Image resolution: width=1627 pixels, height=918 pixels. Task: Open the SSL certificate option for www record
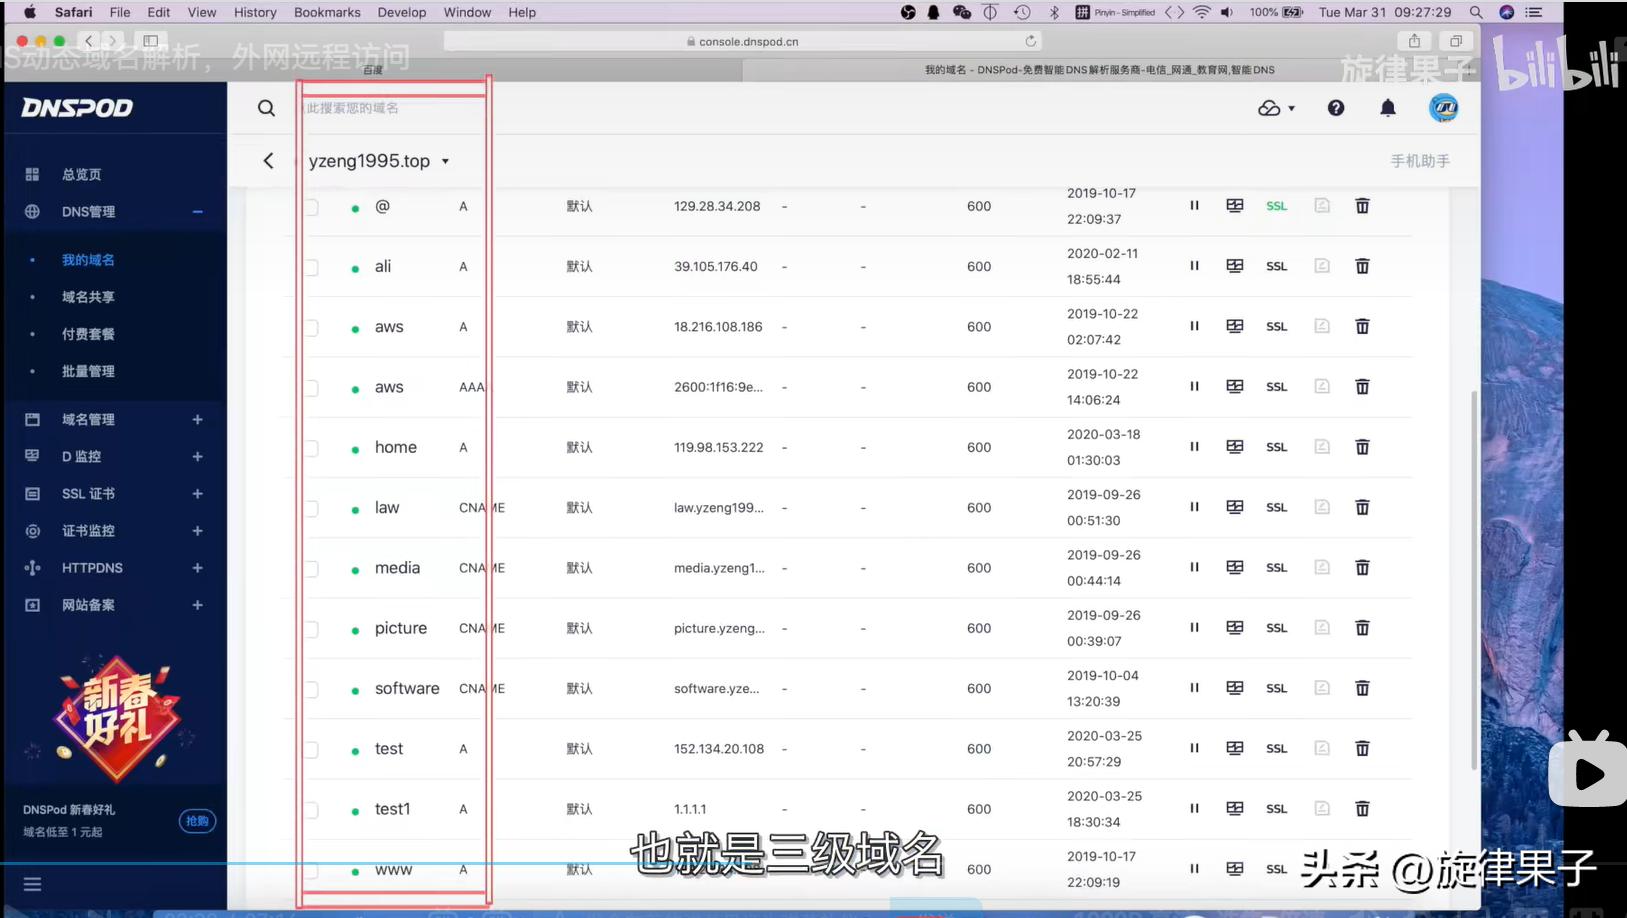coord(1276,869)
